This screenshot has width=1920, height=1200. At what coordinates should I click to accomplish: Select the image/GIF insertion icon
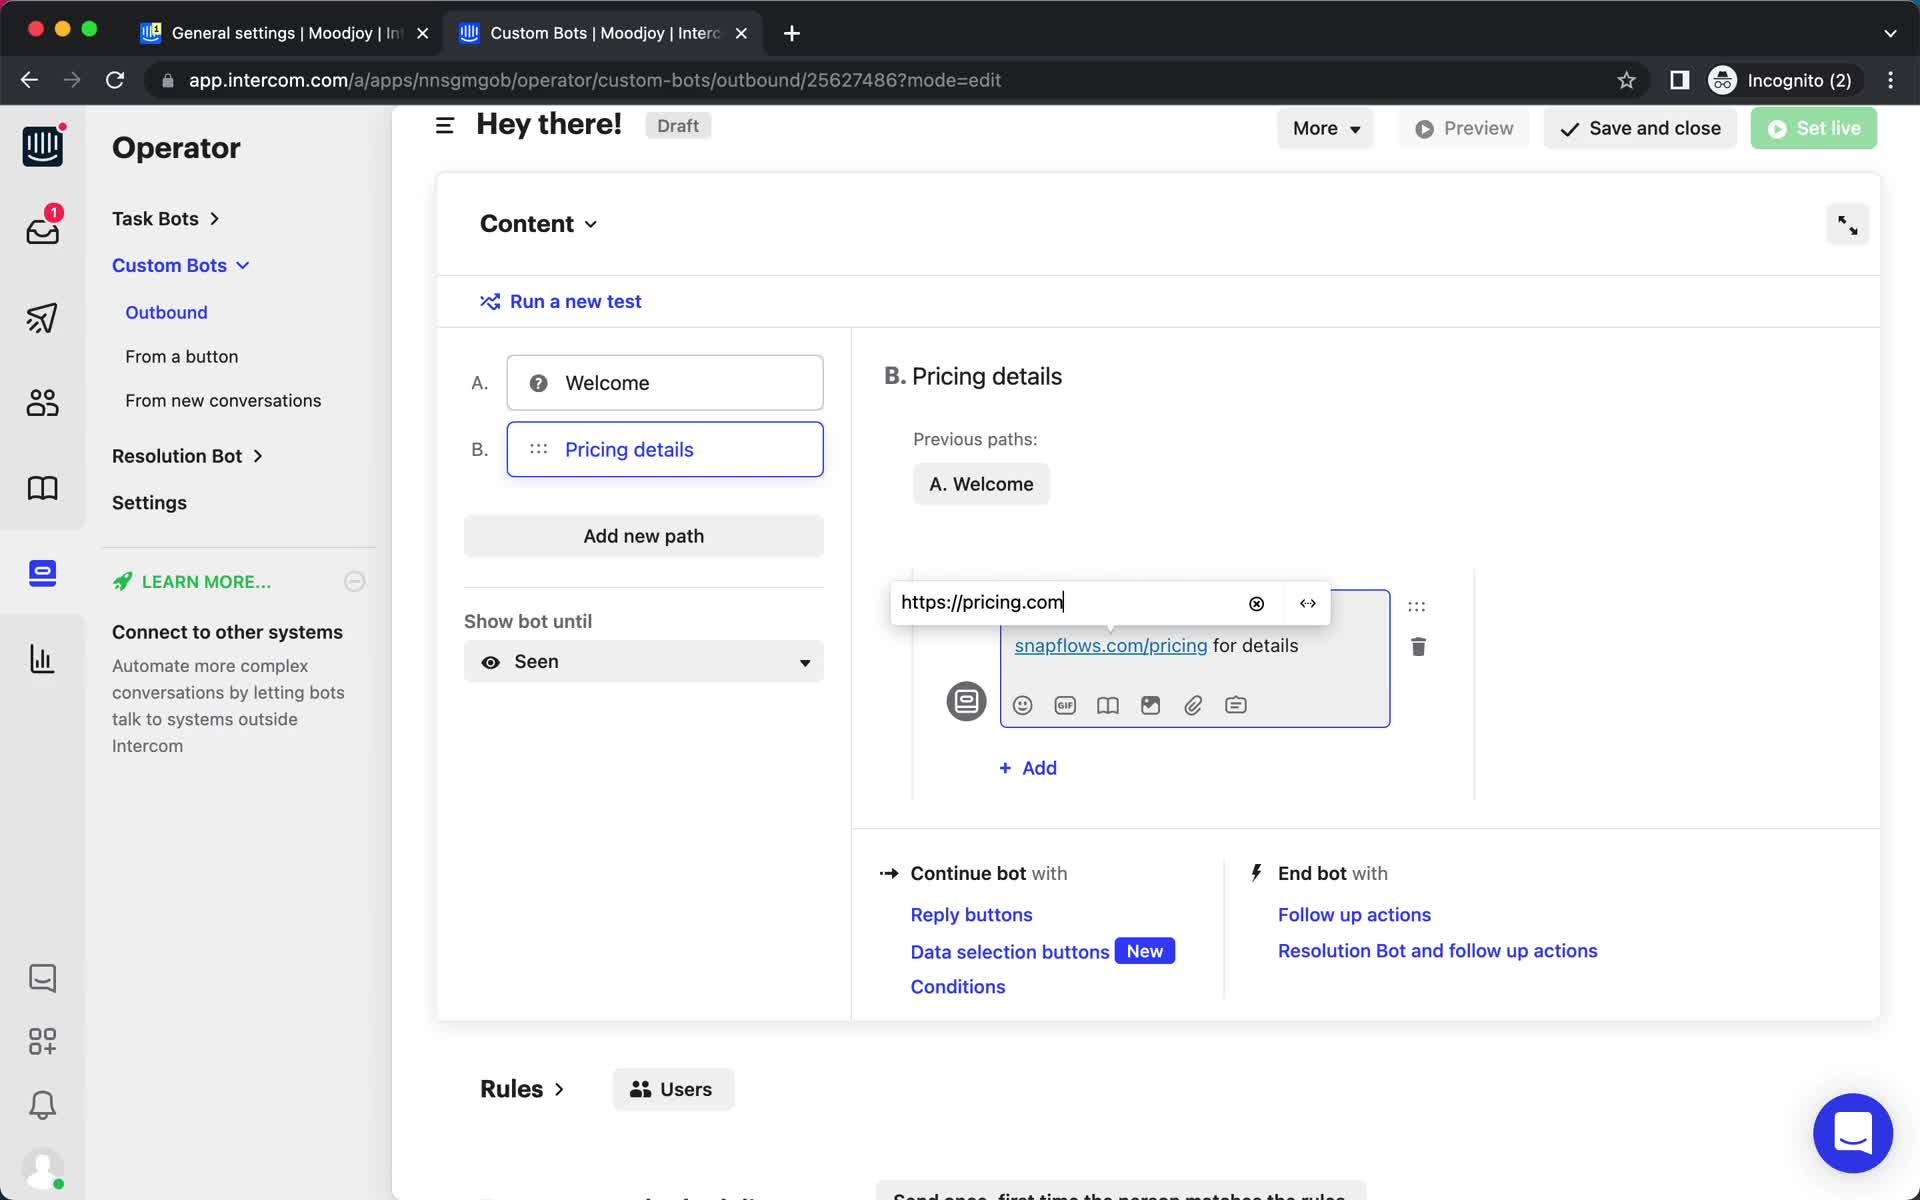1150,705
